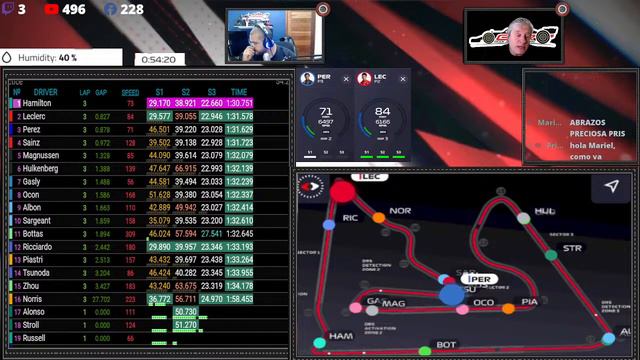Viewport: 640px width, 360px height.
Task: Select the HUL marker on map
Action: [x=524, y=218]
